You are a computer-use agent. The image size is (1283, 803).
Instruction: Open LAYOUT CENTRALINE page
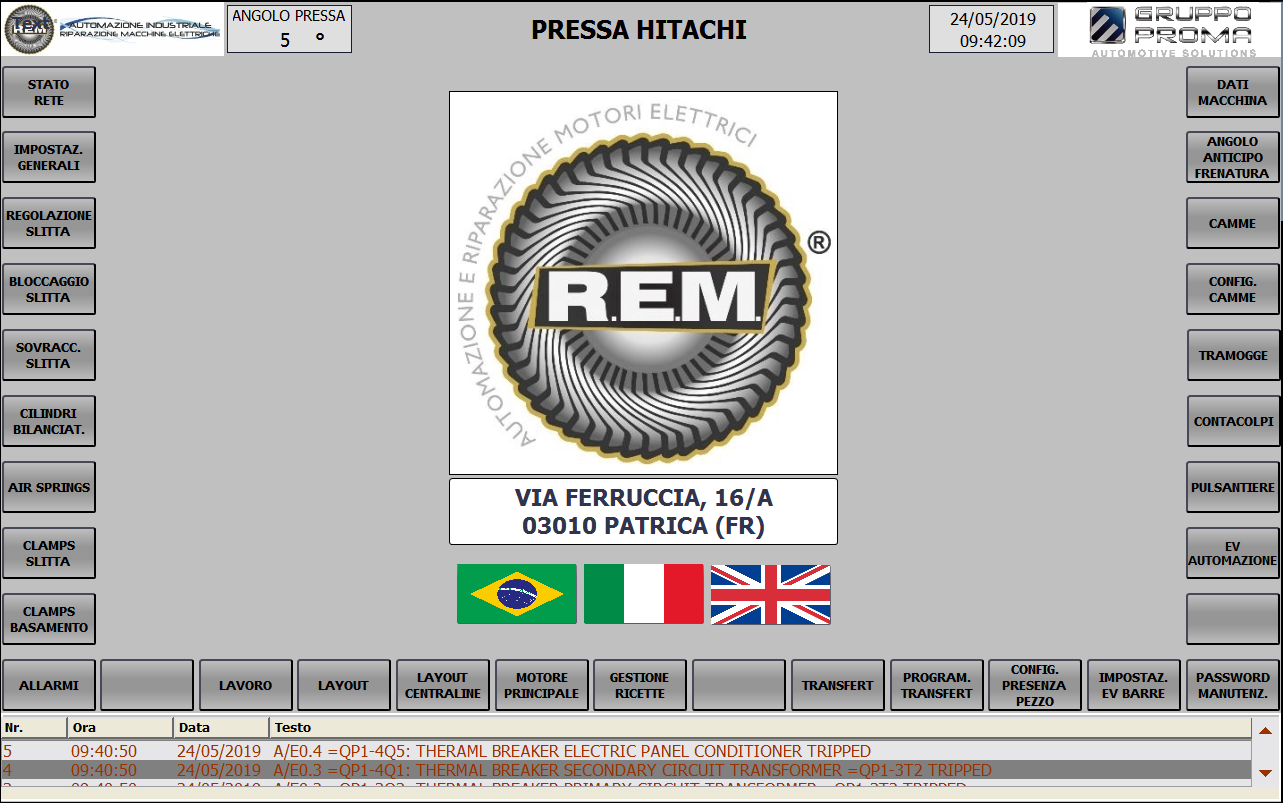coord(443,686)
